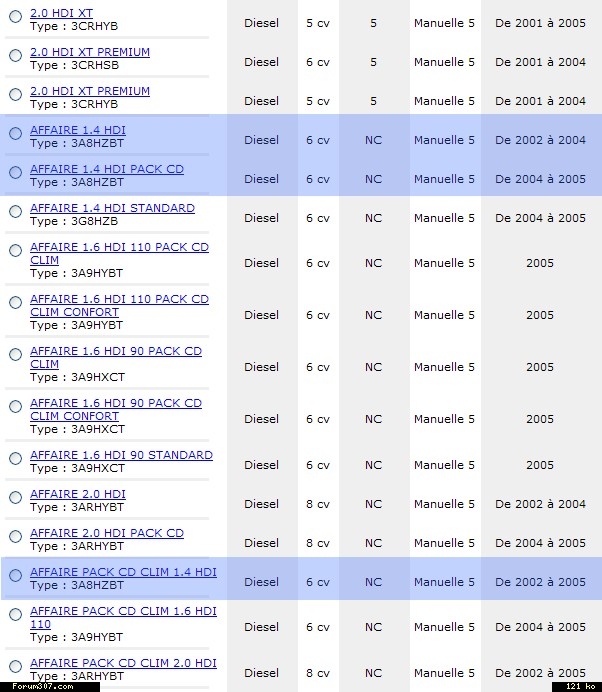Open the AFFAIRE PACK CD CLIM 1.4 HDI link
The image size is (602, 692).
tap(123, 572)
